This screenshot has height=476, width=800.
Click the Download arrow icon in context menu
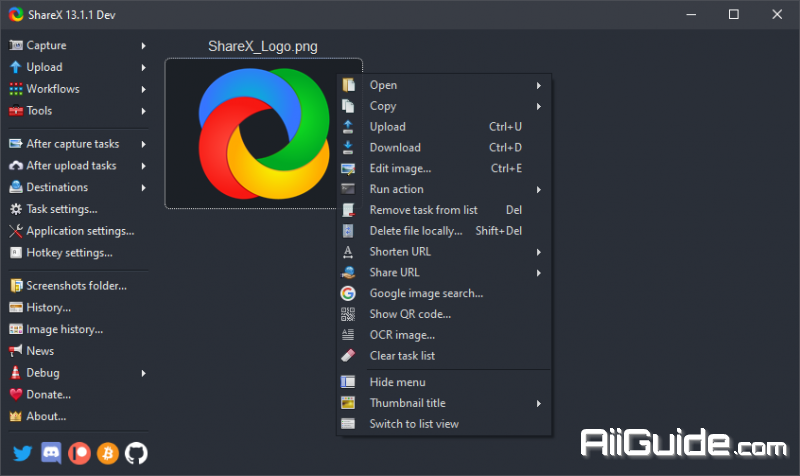tap(348, 147)
